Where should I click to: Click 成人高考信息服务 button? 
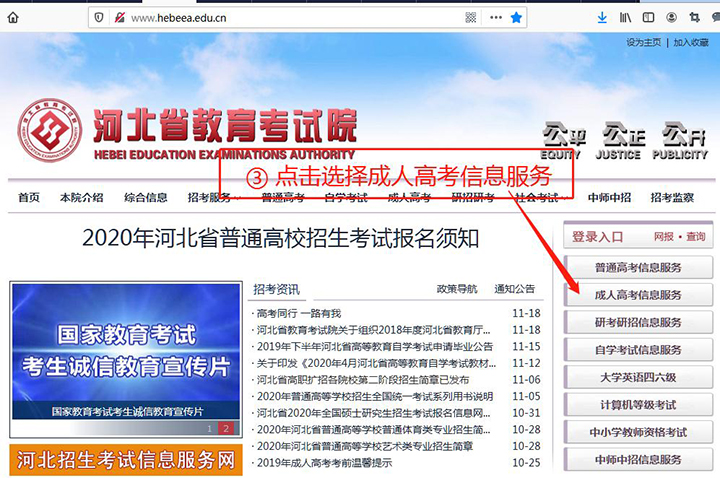click(638, 295)
